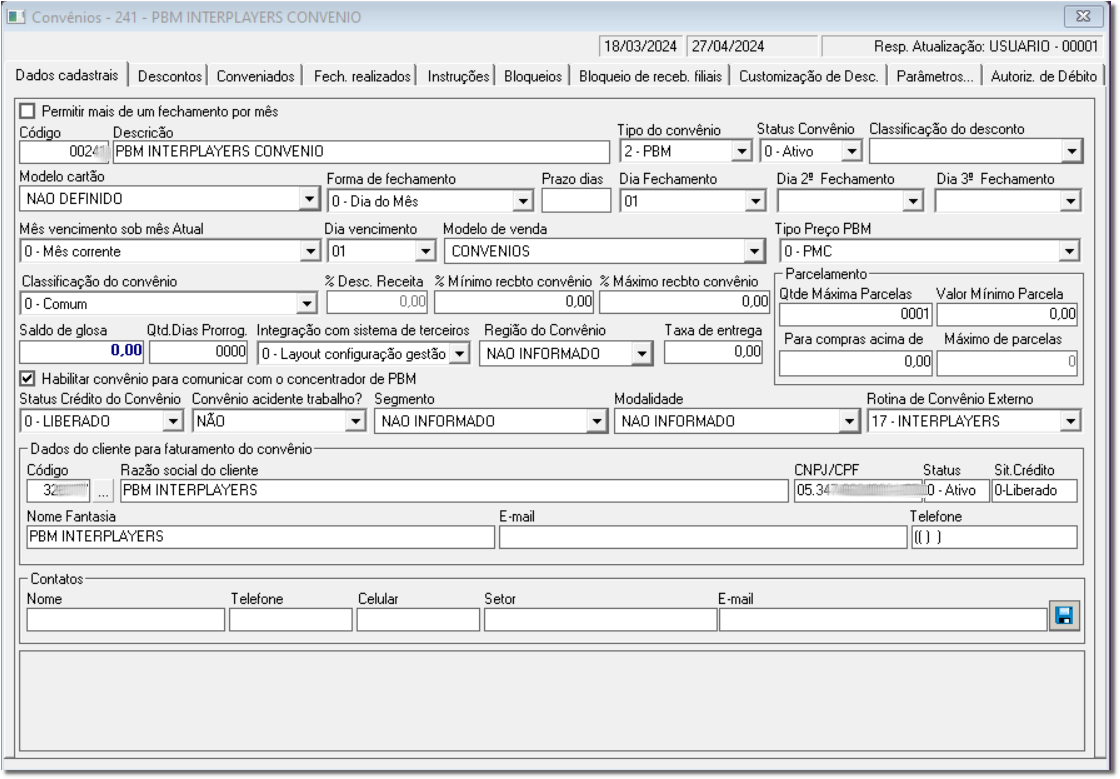Focus the Contatos Setor field
The image size is (1120, 779).
tap(601, 620)
